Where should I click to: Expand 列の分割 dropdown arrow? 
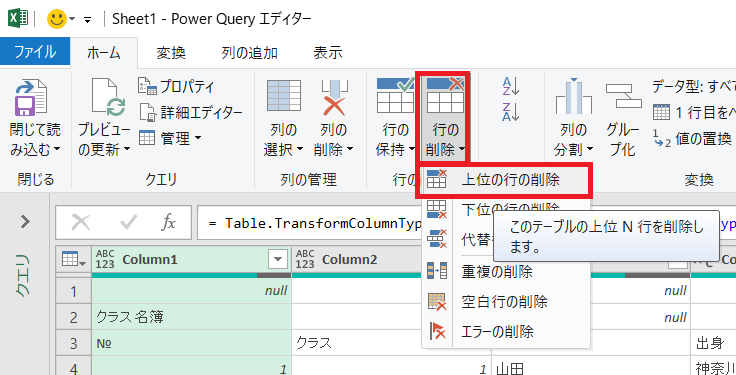tap(590, 150)
